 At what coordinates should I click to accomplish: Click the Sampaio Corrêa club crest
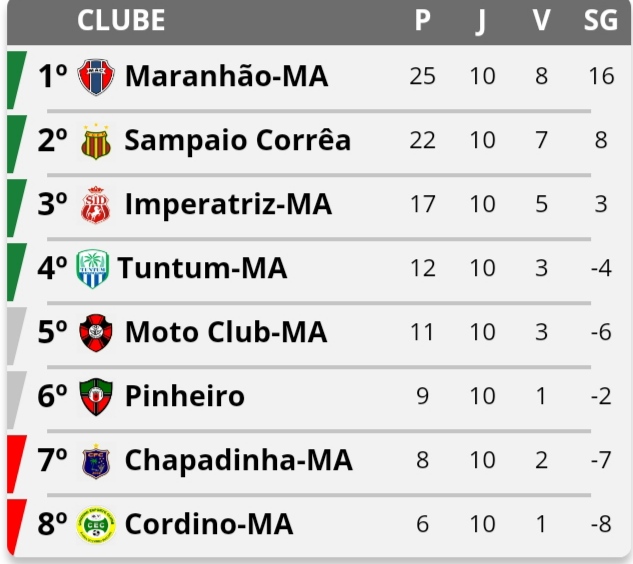(x=96, y=141)
